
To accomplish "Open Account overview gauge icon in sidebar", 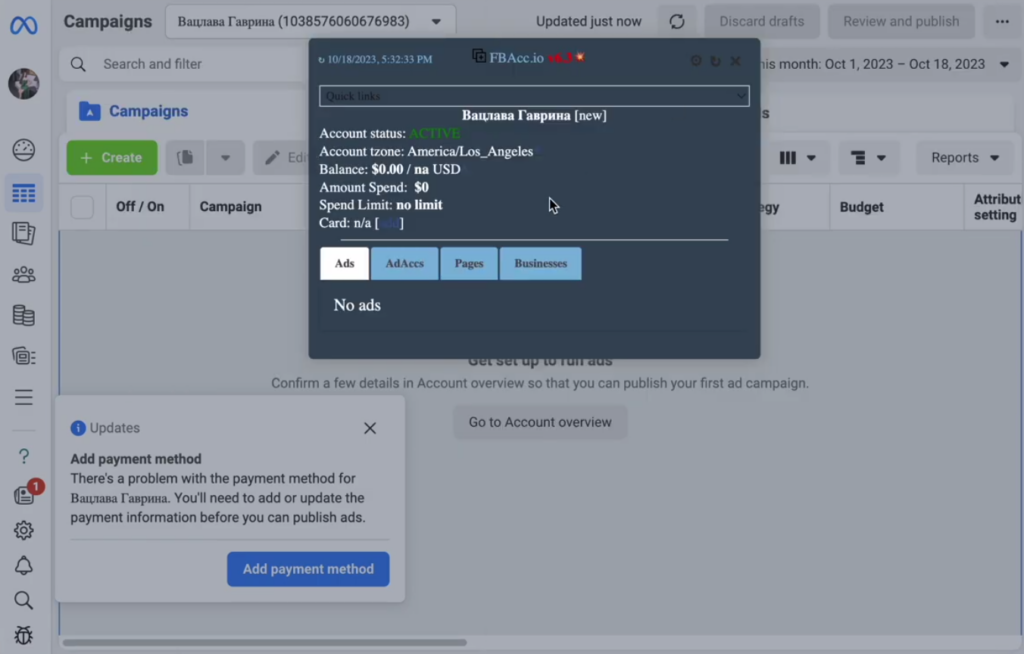I will pyautogui.click(x=24, y=150).
